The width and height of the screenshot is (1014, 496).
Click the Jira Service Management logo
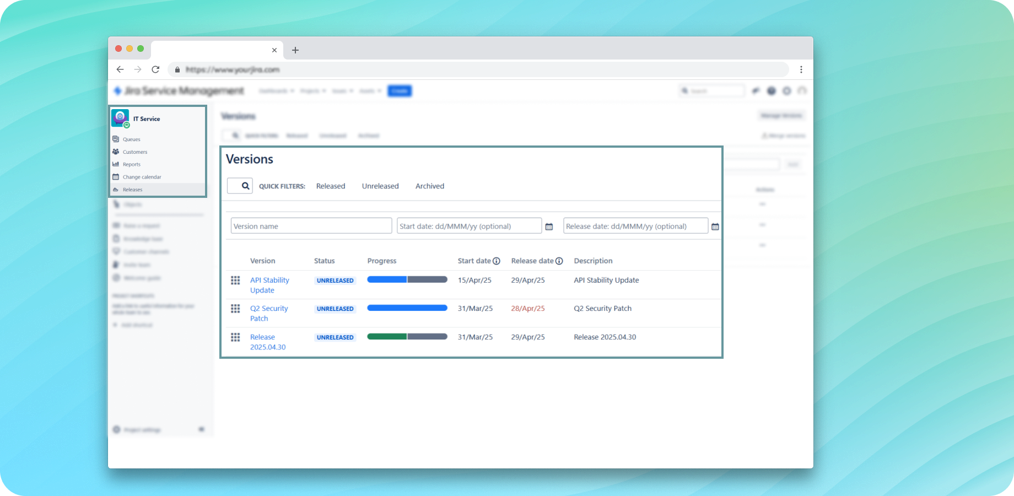point(178,91)
